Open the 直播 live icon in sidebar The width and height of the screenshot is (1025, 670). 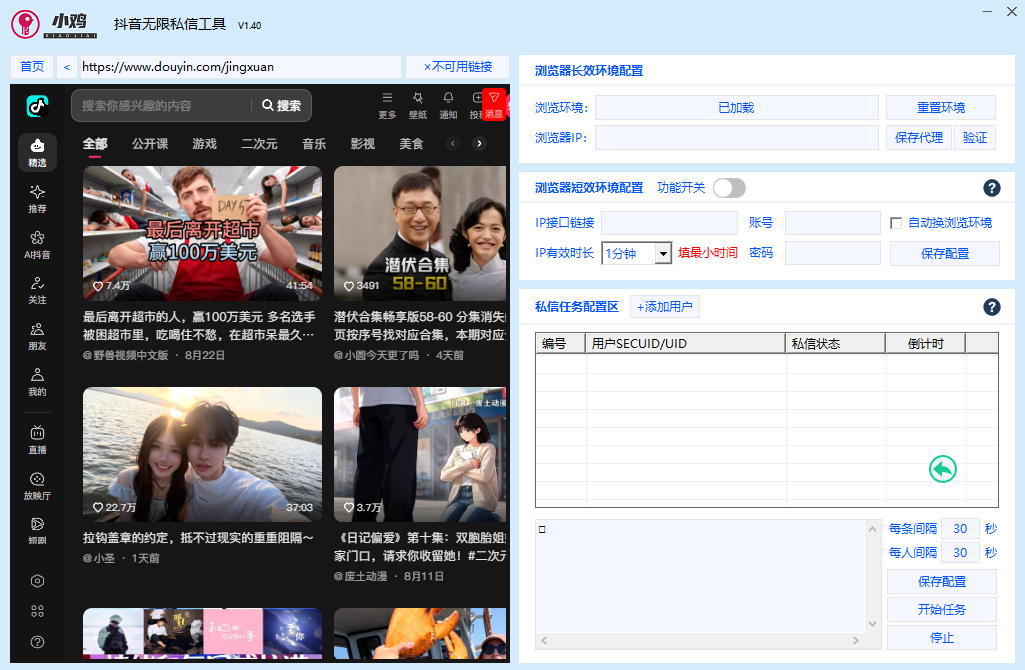click(37, 439)
